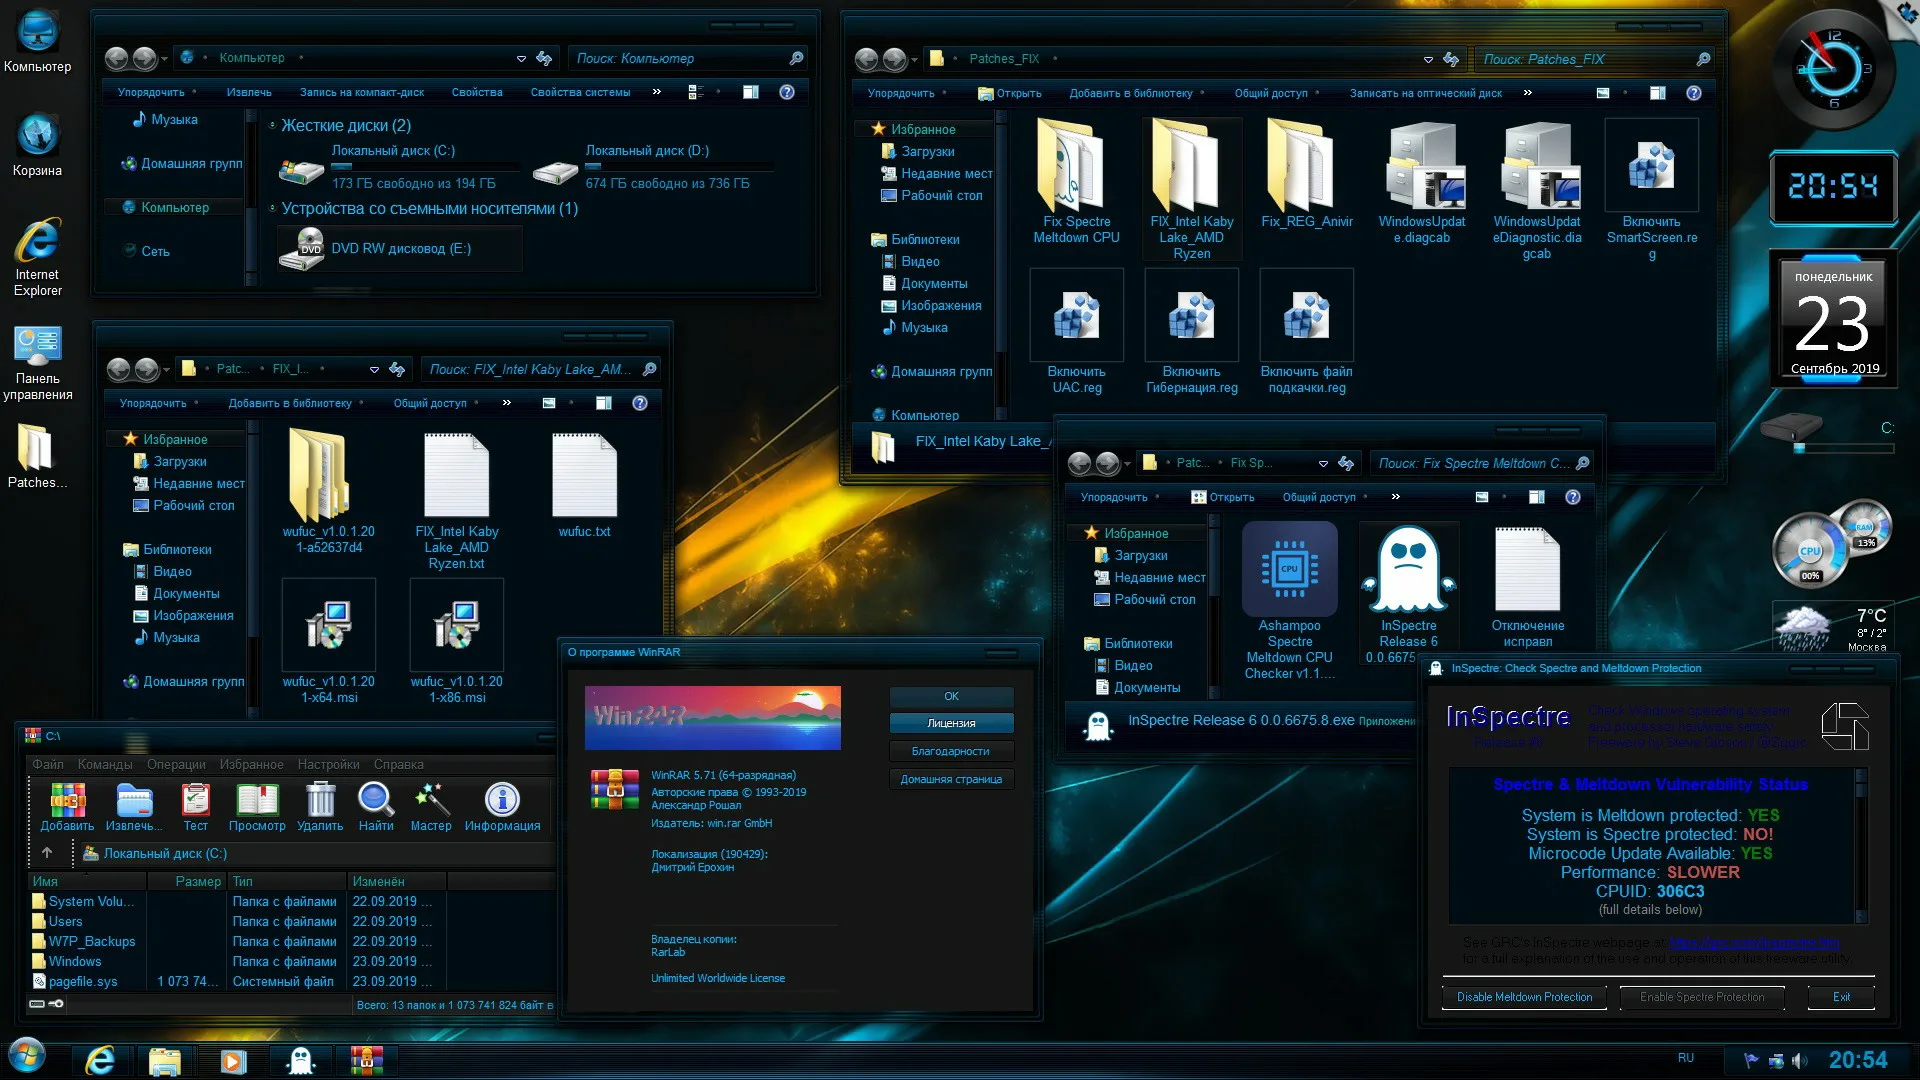Click Disable Meltdown Protection button
The image size is (1920, 1080).
[1524, 997]
